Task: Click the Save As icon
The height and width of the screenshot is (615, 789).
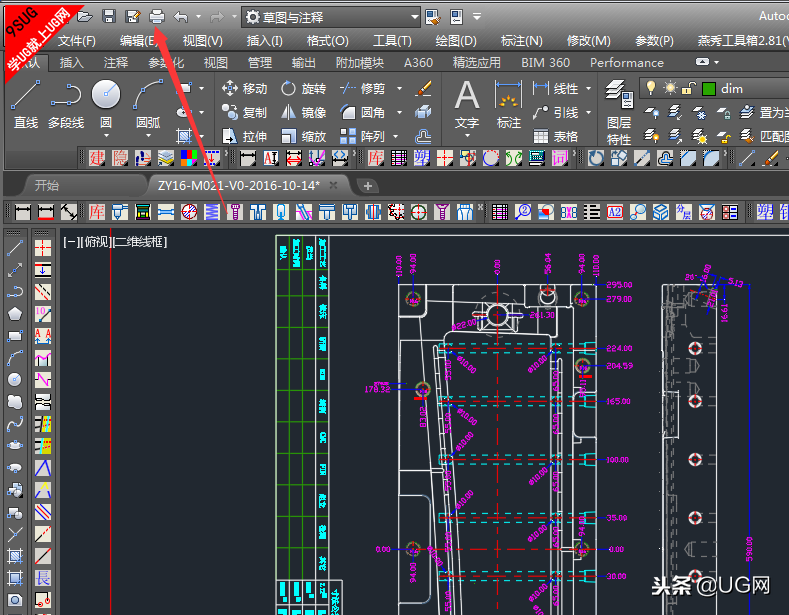Action: point(133,17)
